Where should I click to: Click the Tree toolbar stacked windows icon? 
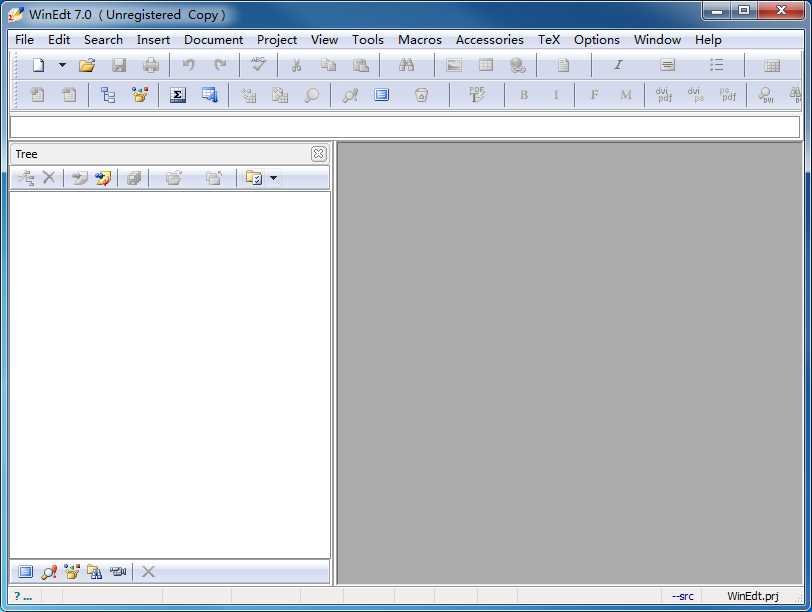coord(134,179)
